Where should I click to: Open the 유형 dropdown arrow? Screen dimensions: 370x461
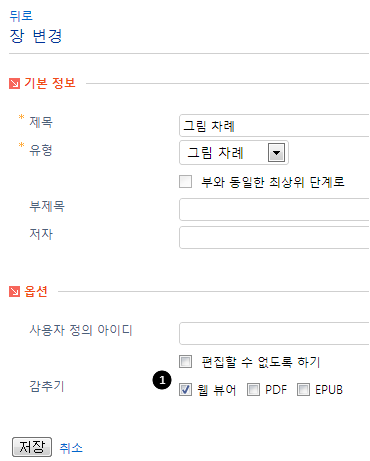tap(276, 153)
